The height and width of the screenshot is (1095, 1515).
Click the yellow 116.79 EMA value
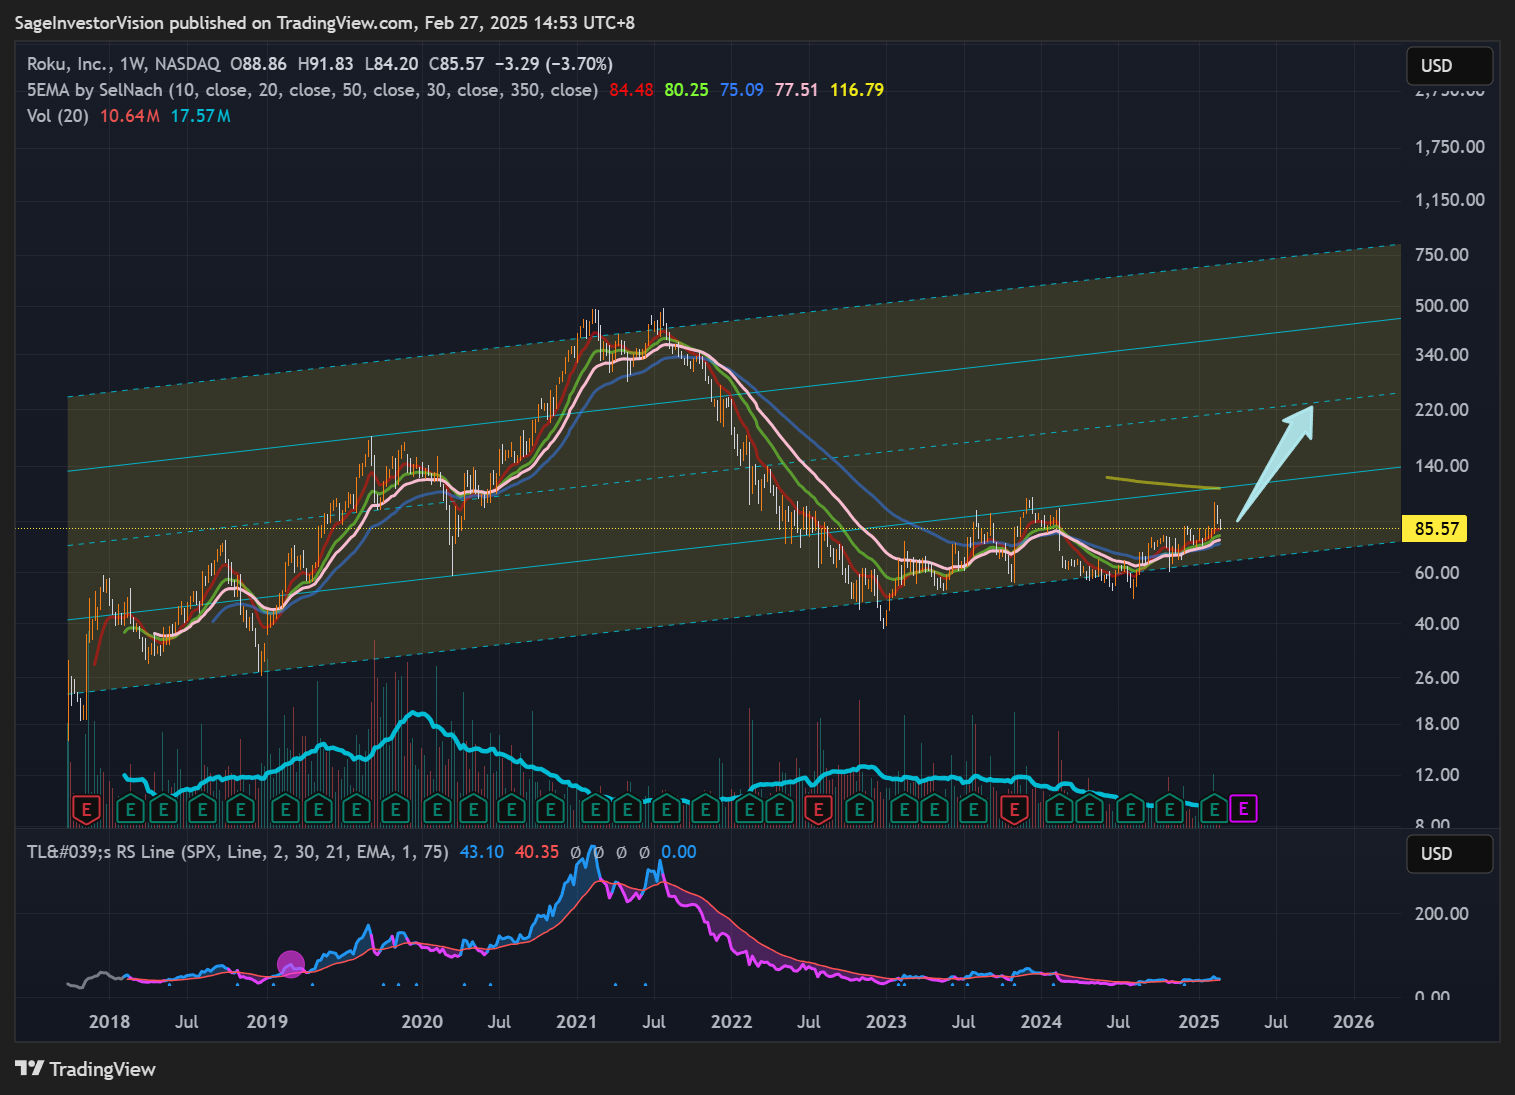click(x=857, y=90)
